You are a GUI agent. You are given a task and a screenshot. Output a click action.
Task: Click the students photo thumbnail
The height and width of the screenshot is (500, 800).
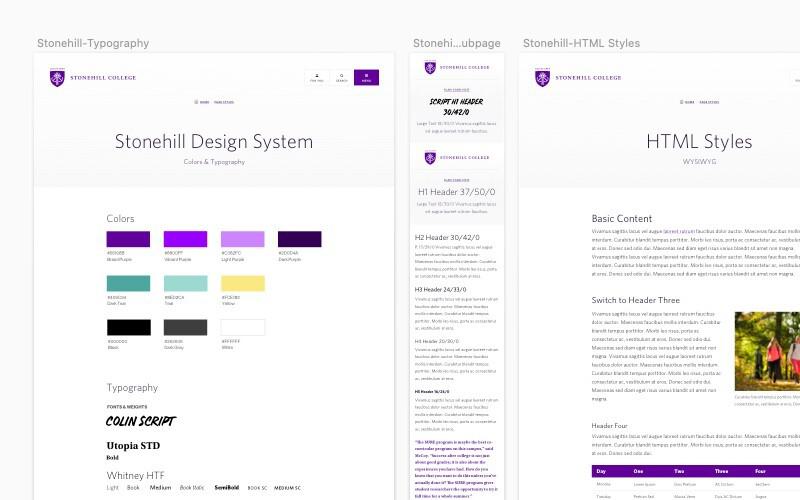(767, 350)
